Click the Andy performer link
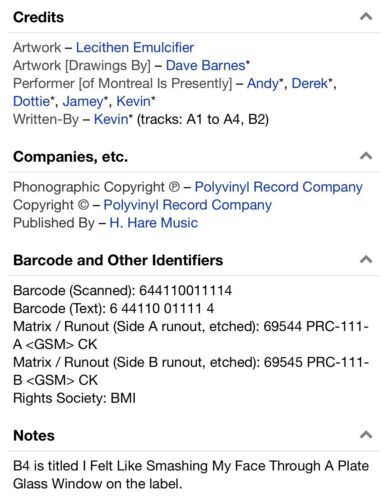Viewport: 388px width, 500px height. coord(263,83)
